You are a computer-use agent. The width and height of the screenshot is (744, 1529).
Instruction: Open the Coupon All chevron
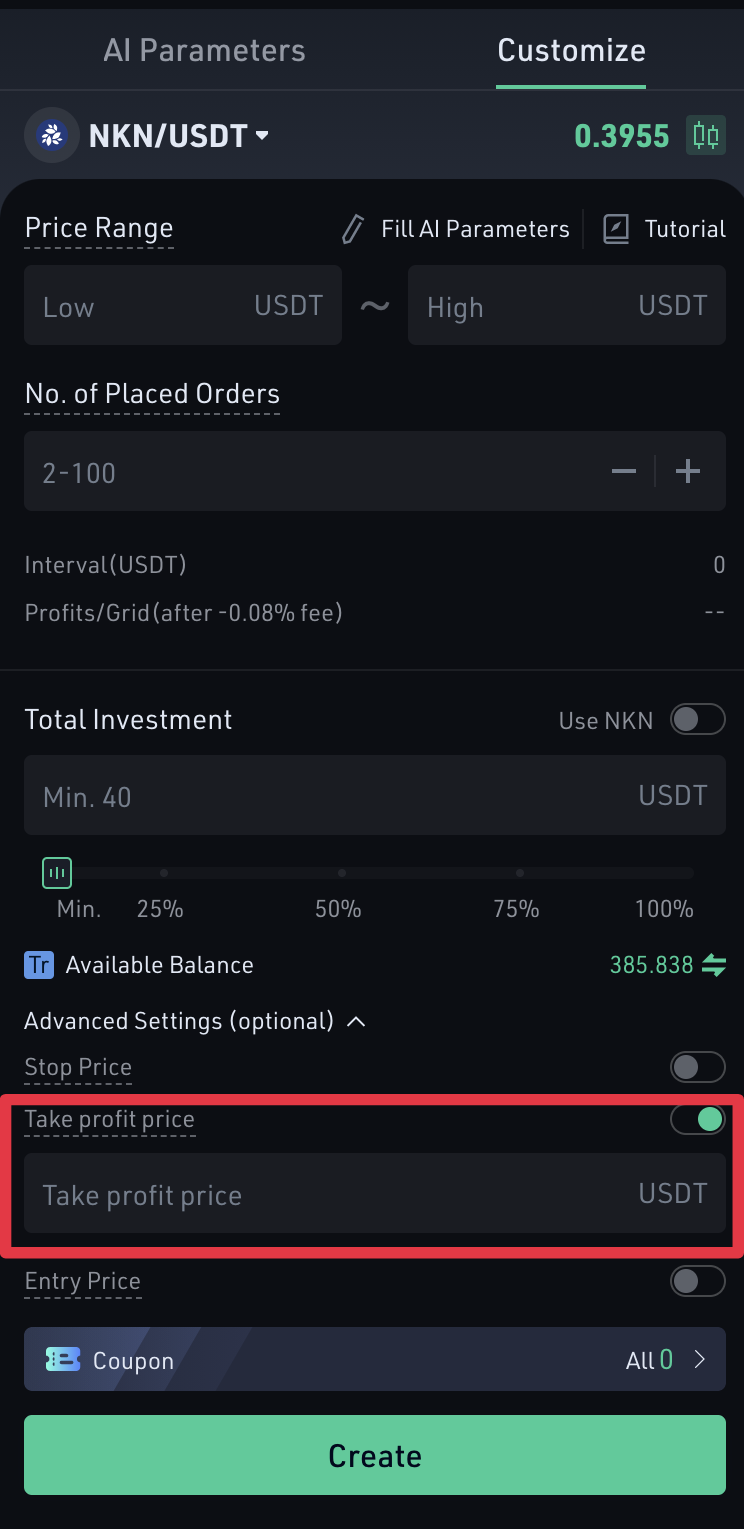pyautogui.click(x=700, y=1359)
